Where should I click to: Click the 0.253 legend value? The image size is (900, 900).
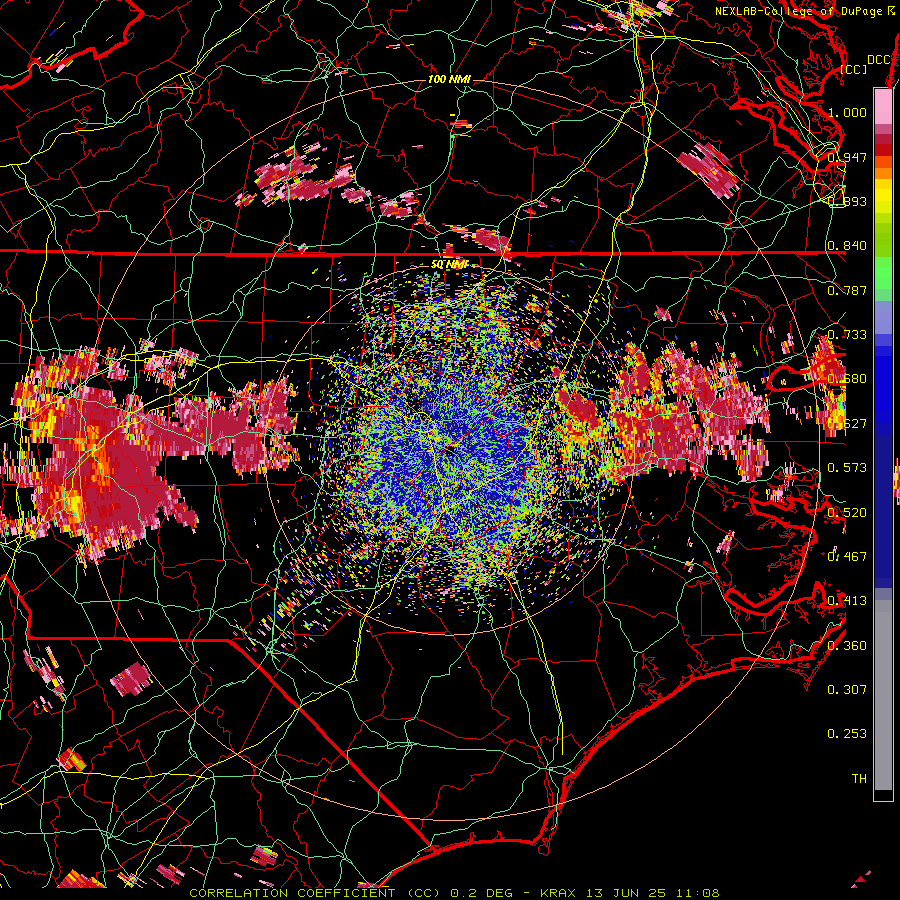pos(847,734)
